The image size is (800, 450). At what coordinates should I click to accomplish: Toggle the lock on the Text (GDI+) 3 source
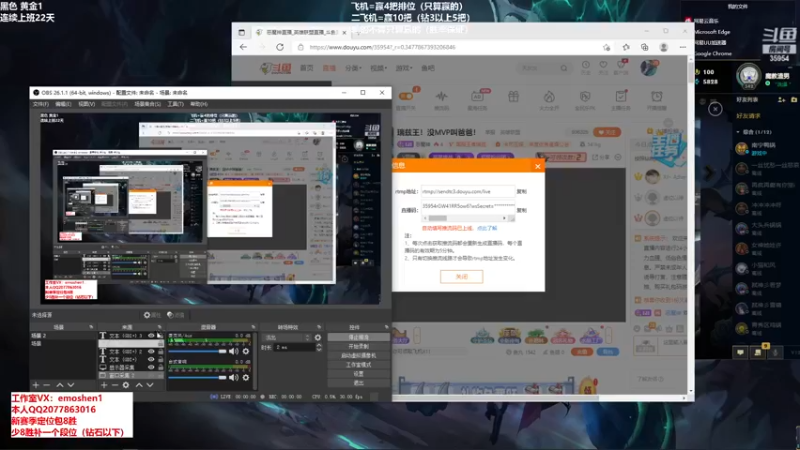[x=160, y=335]
